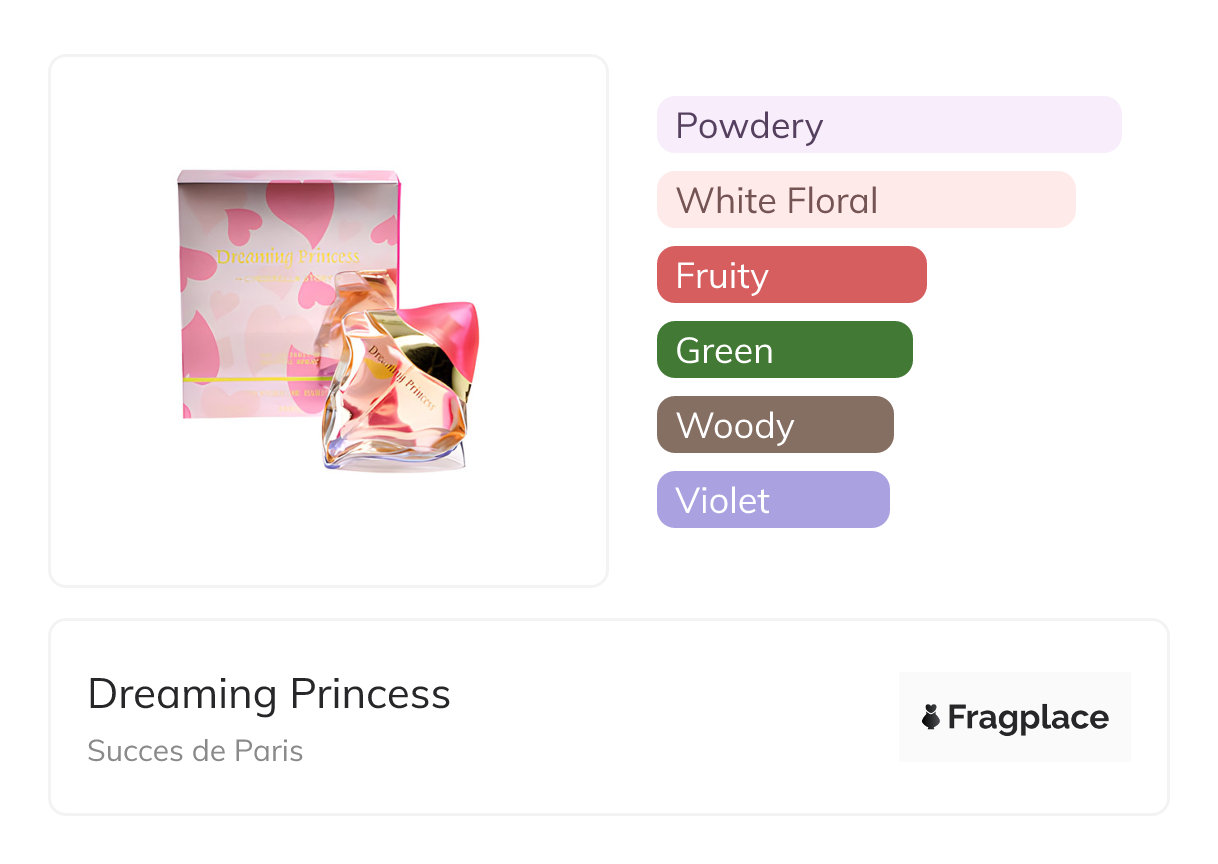Click the Fragplace wordmark text
The image size is (1218, 864).
pyautogui.click(x=1028, y=717)
